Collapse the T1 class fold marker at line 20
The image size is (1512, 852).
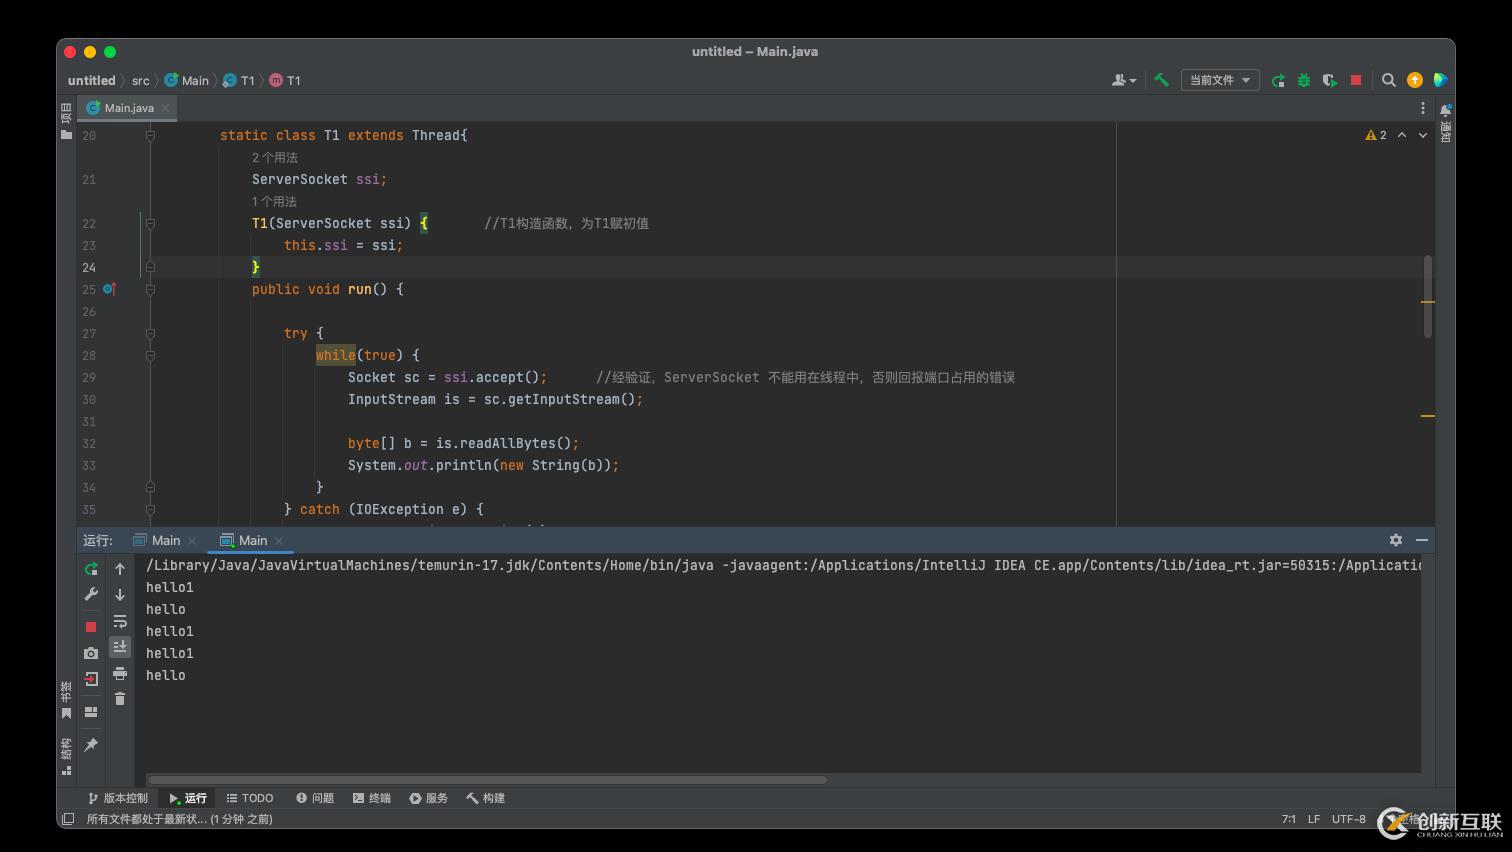tap(150, 135)
